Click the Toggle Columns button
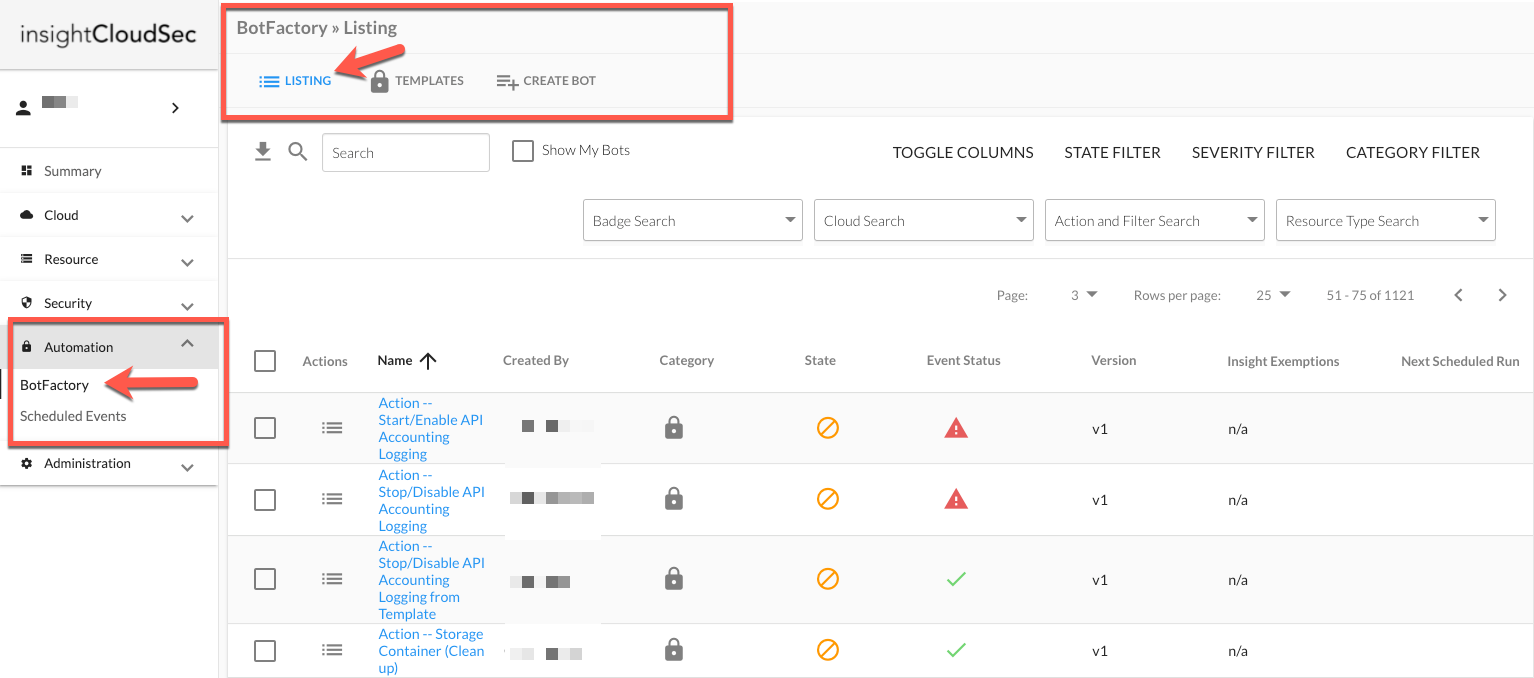Viewport: 1534px width, 678px height. point(963,152)
